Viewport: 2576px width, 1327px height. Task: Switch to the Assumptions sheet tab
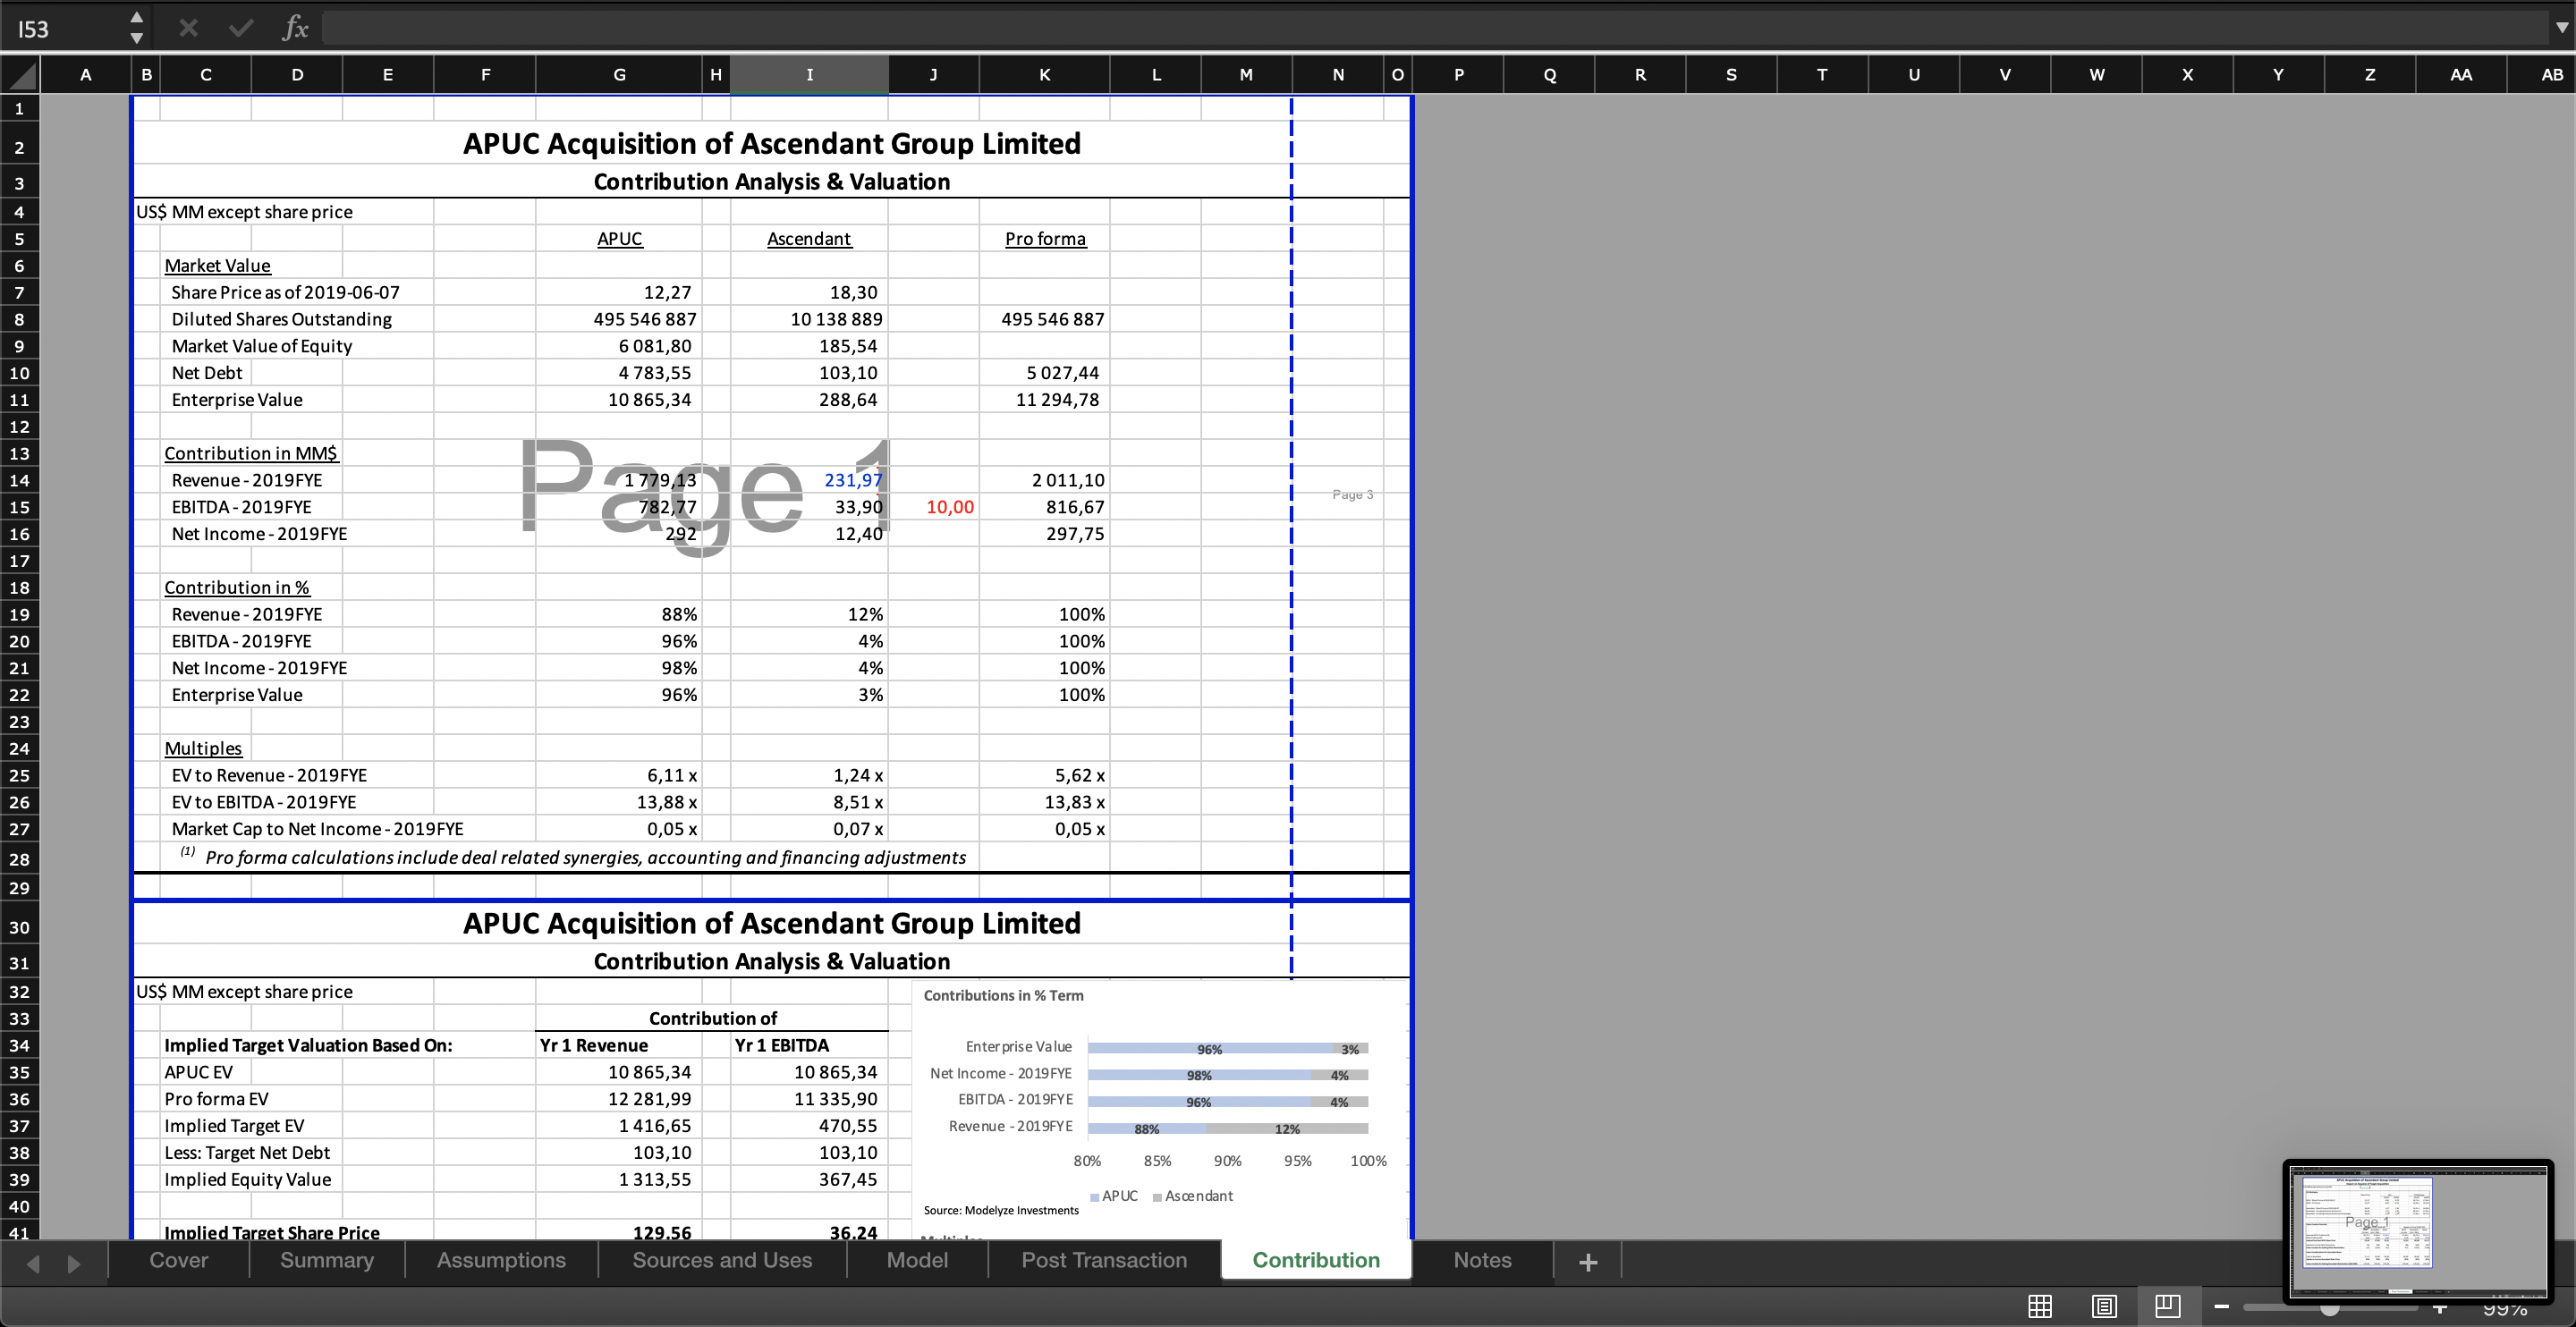point(501,1260)
